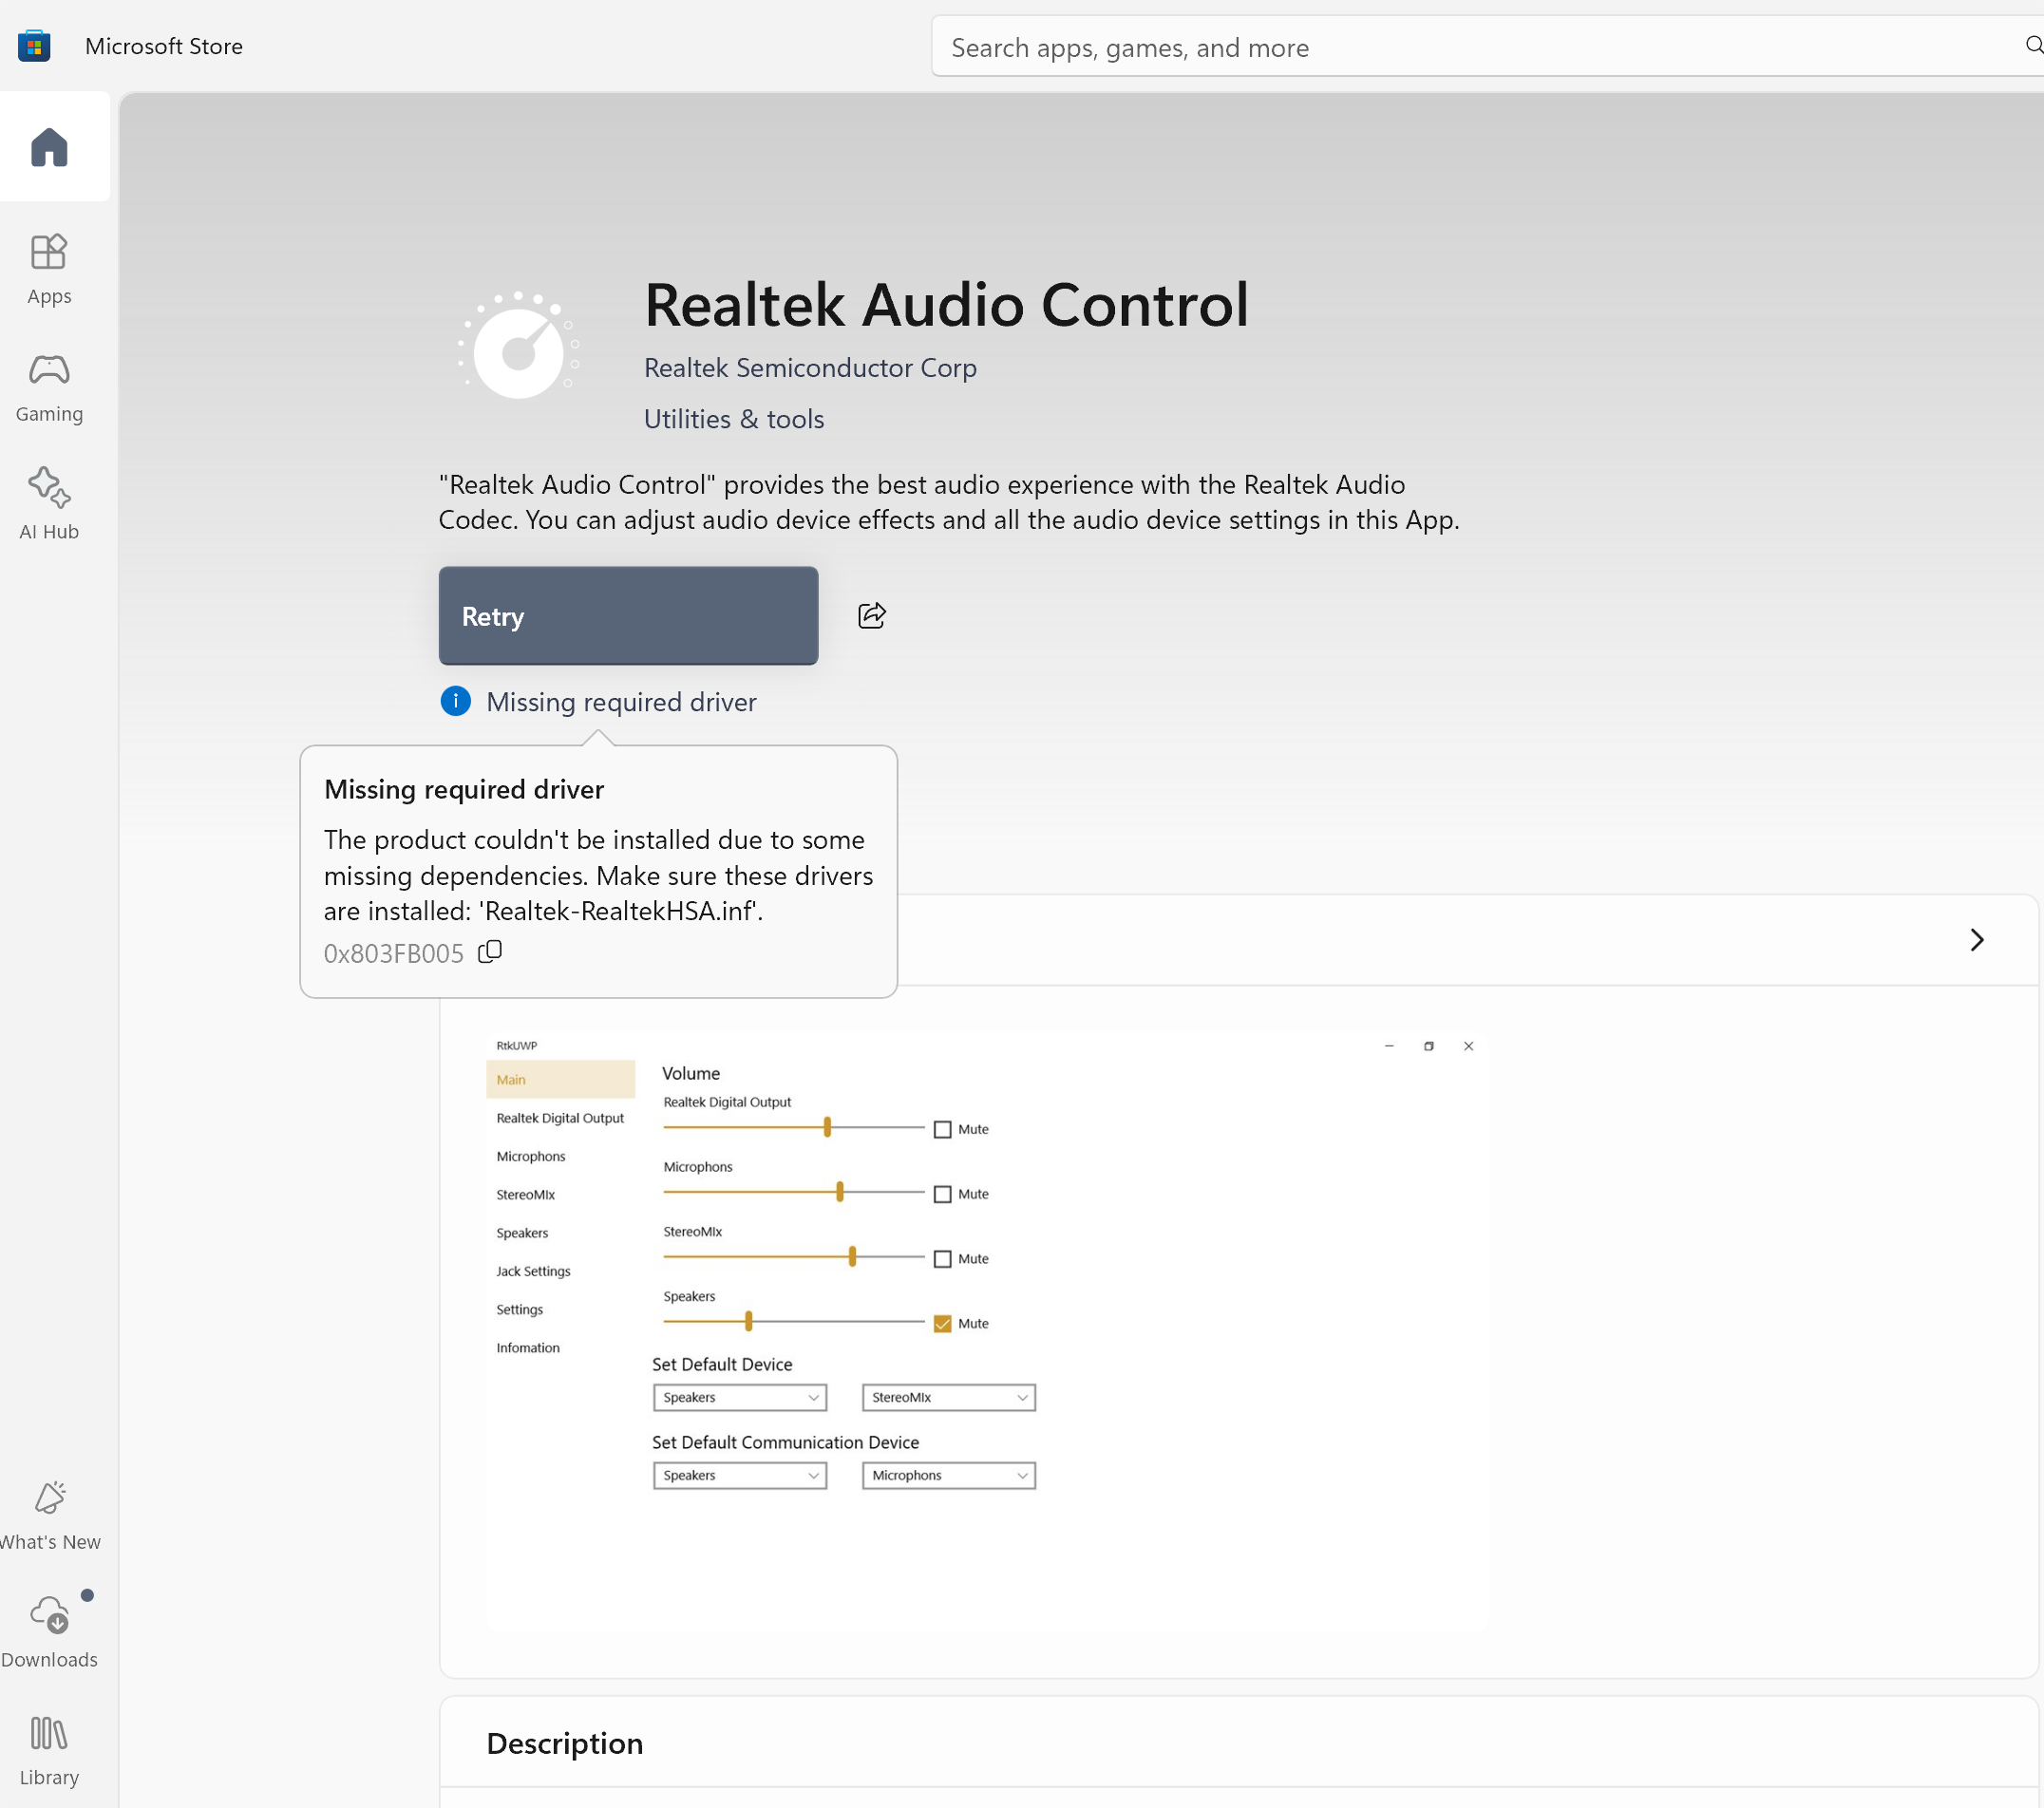
Task: Click the Missing required driver status text
Action: pos(621,702)
